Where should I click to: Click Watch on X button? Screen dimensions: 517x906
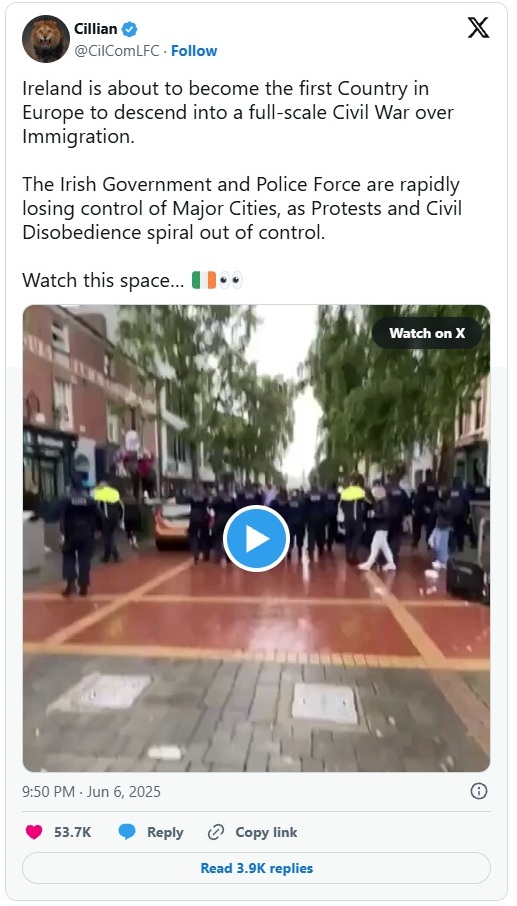click(x=427, y=333)
